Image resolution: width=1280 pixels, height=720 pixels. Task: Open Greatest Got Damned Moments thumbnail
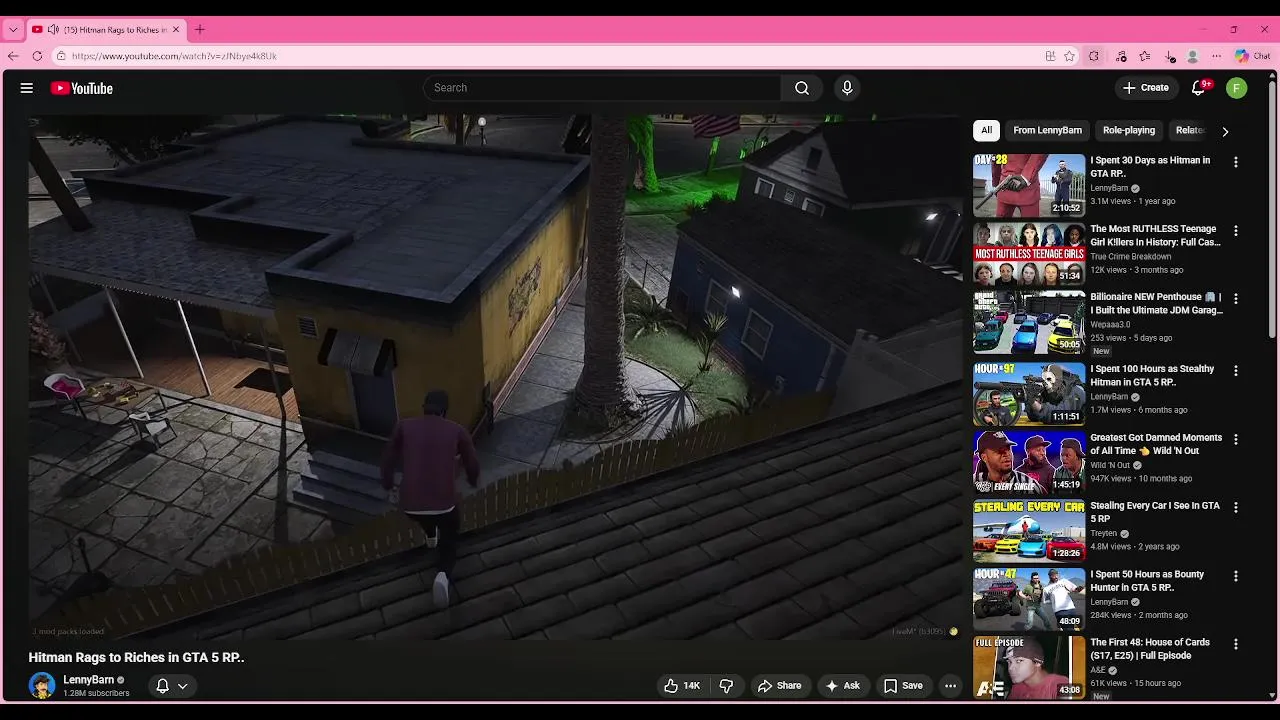(x=1029, y=462)
